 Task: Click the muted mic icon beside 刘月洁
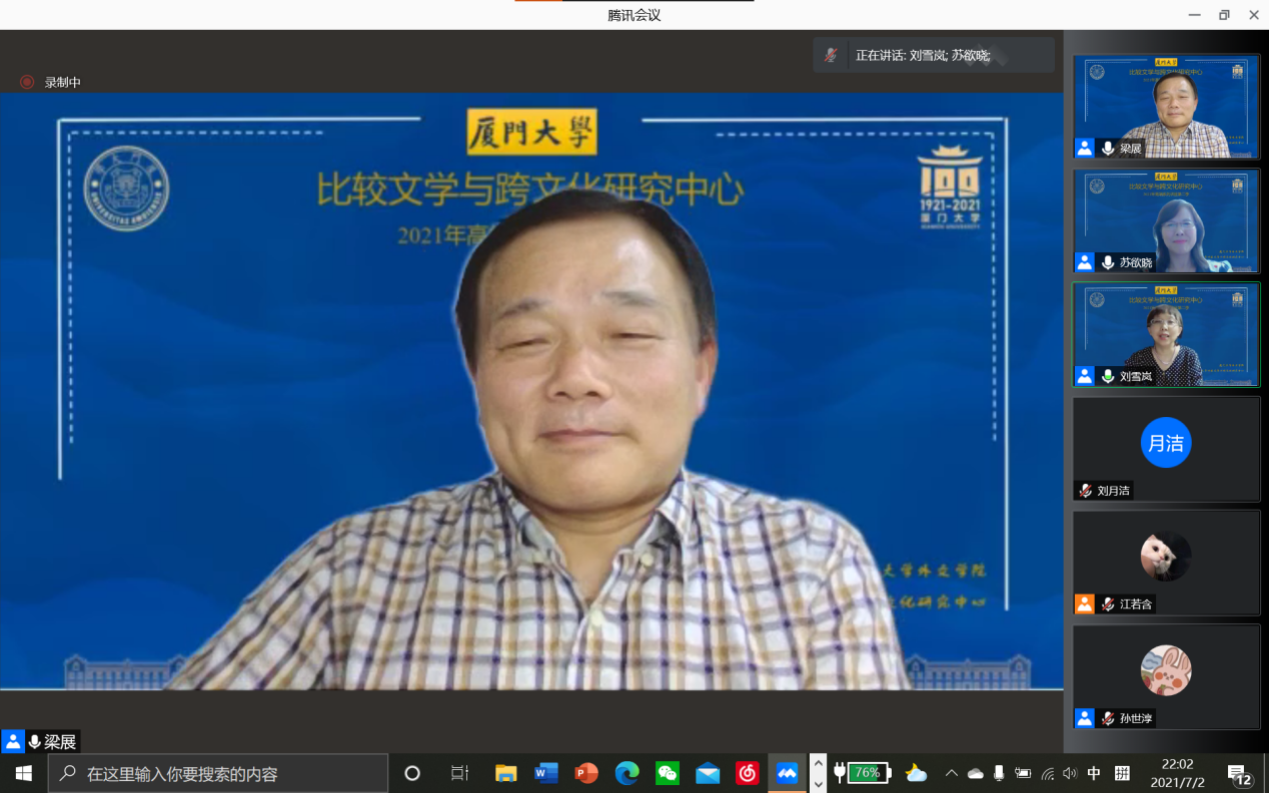tap(1085, 491)
